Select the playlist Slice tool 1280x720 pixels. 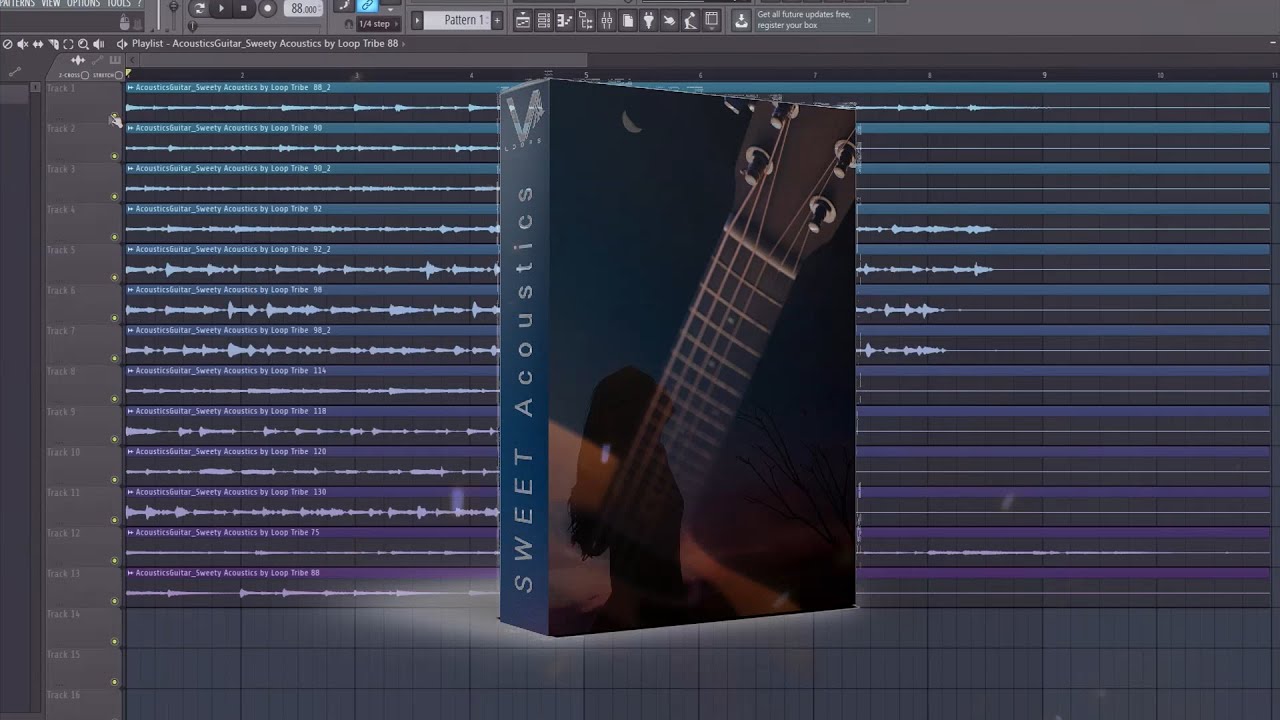coord(54,44)
